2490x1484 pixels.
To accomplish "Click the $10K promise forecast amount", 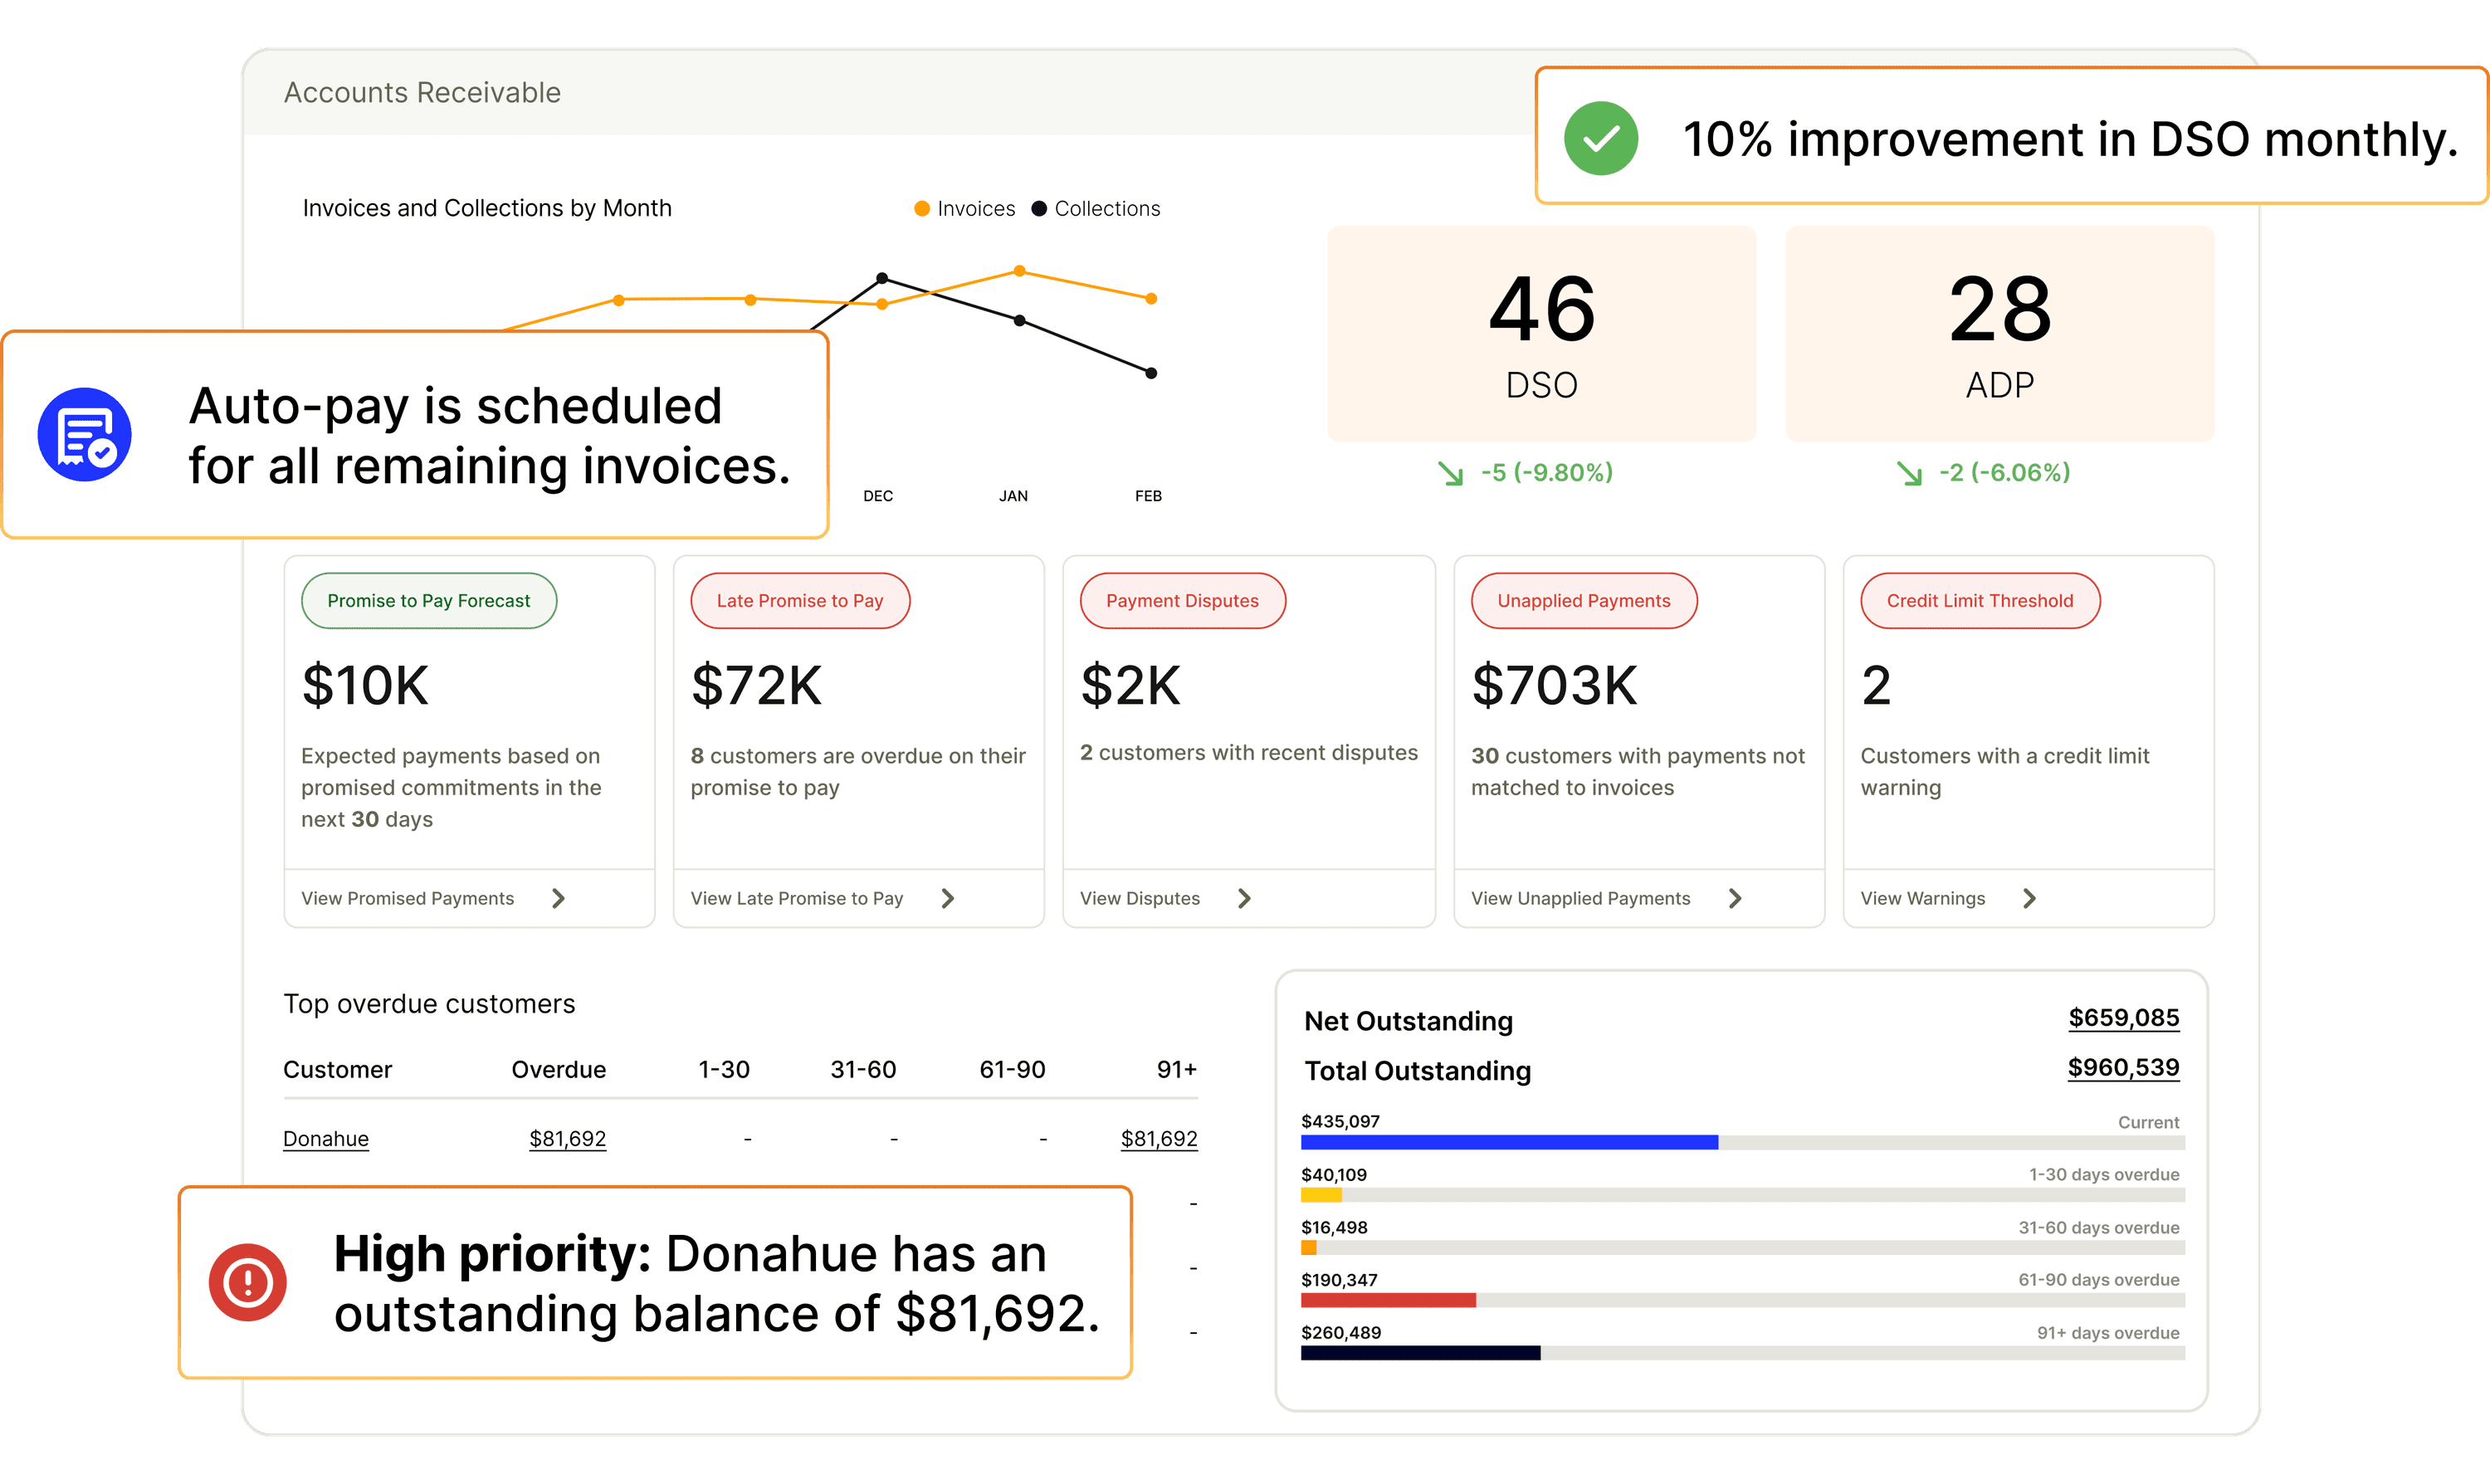I will (x=366, y=686).
